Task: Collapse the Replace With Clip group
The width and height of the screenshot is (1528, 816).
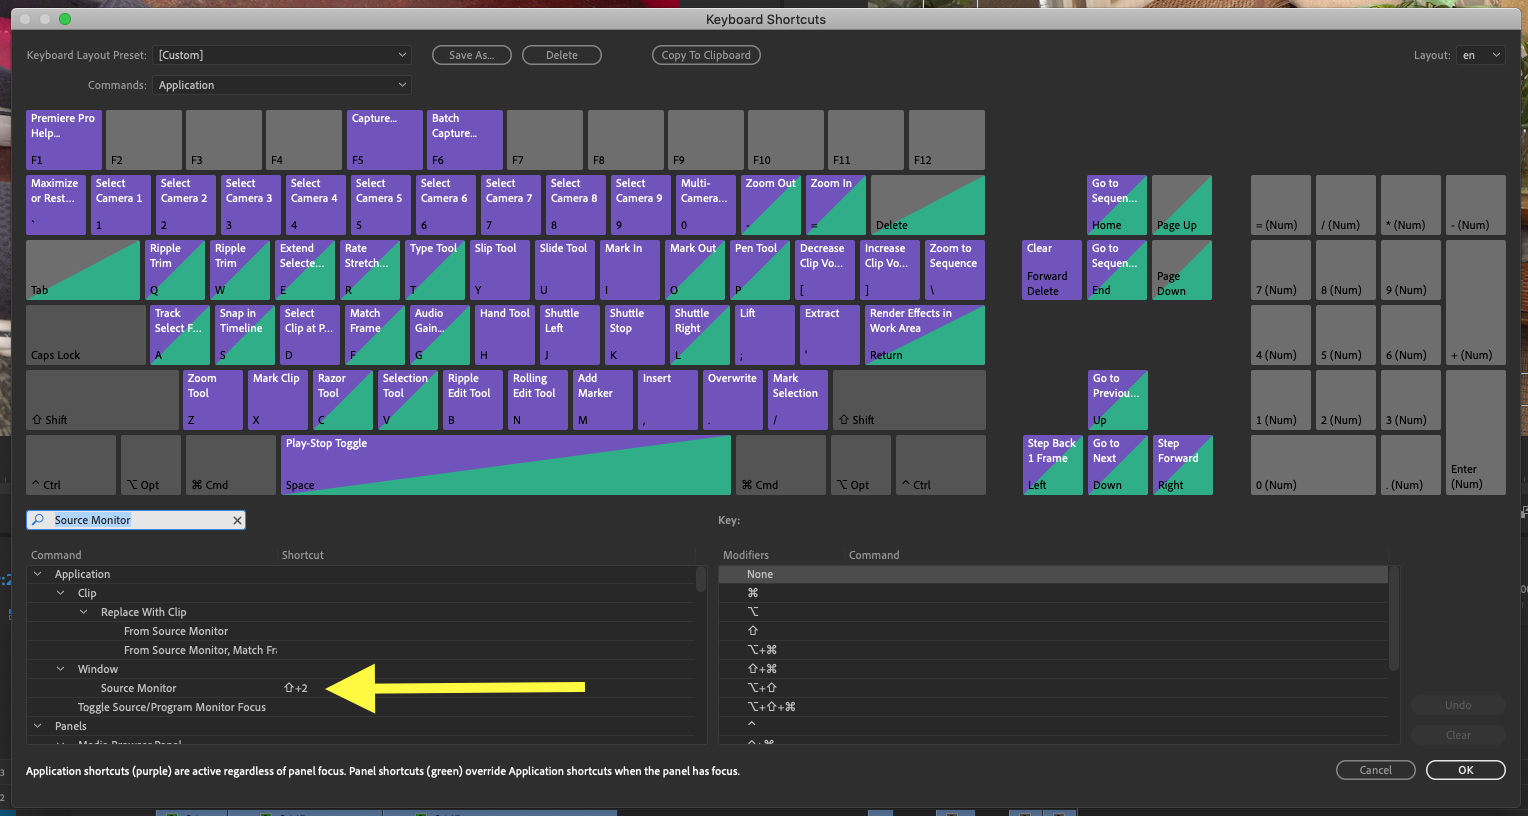Action: pos(84,612)
